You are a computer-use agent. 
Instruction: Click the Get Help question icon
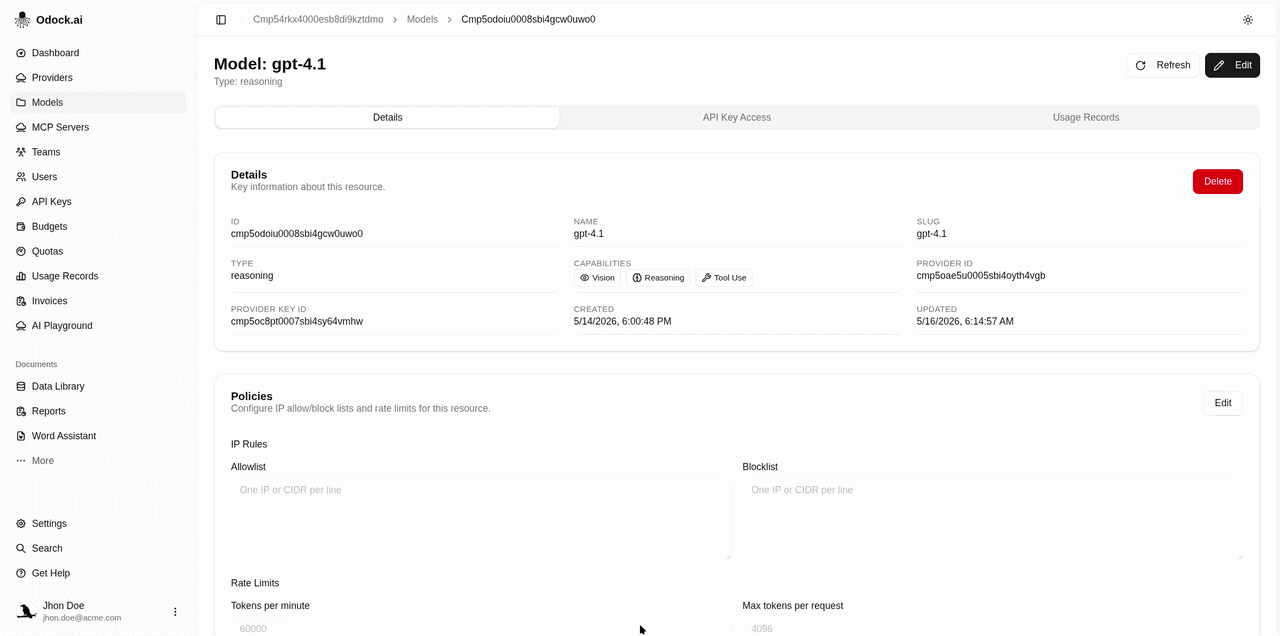point(21,573)
